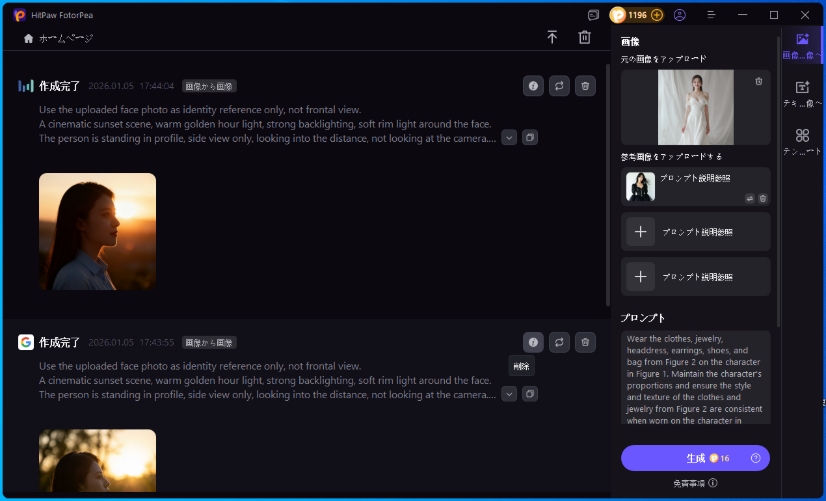Click the 画像から画像 tag on 17:44:04 entry

point(209,86)
